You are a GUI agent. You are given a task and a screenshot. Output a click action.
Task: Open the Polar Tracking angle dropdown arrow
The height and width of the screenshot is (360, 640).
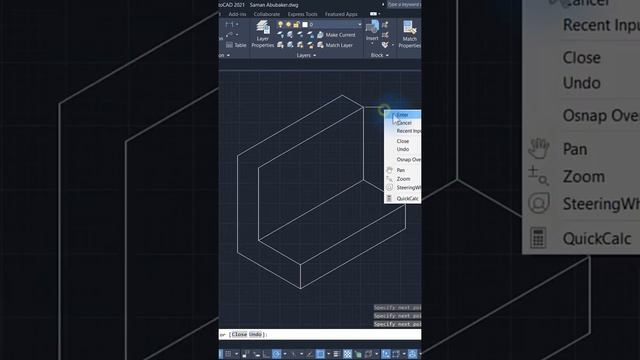tap(285, 353)
